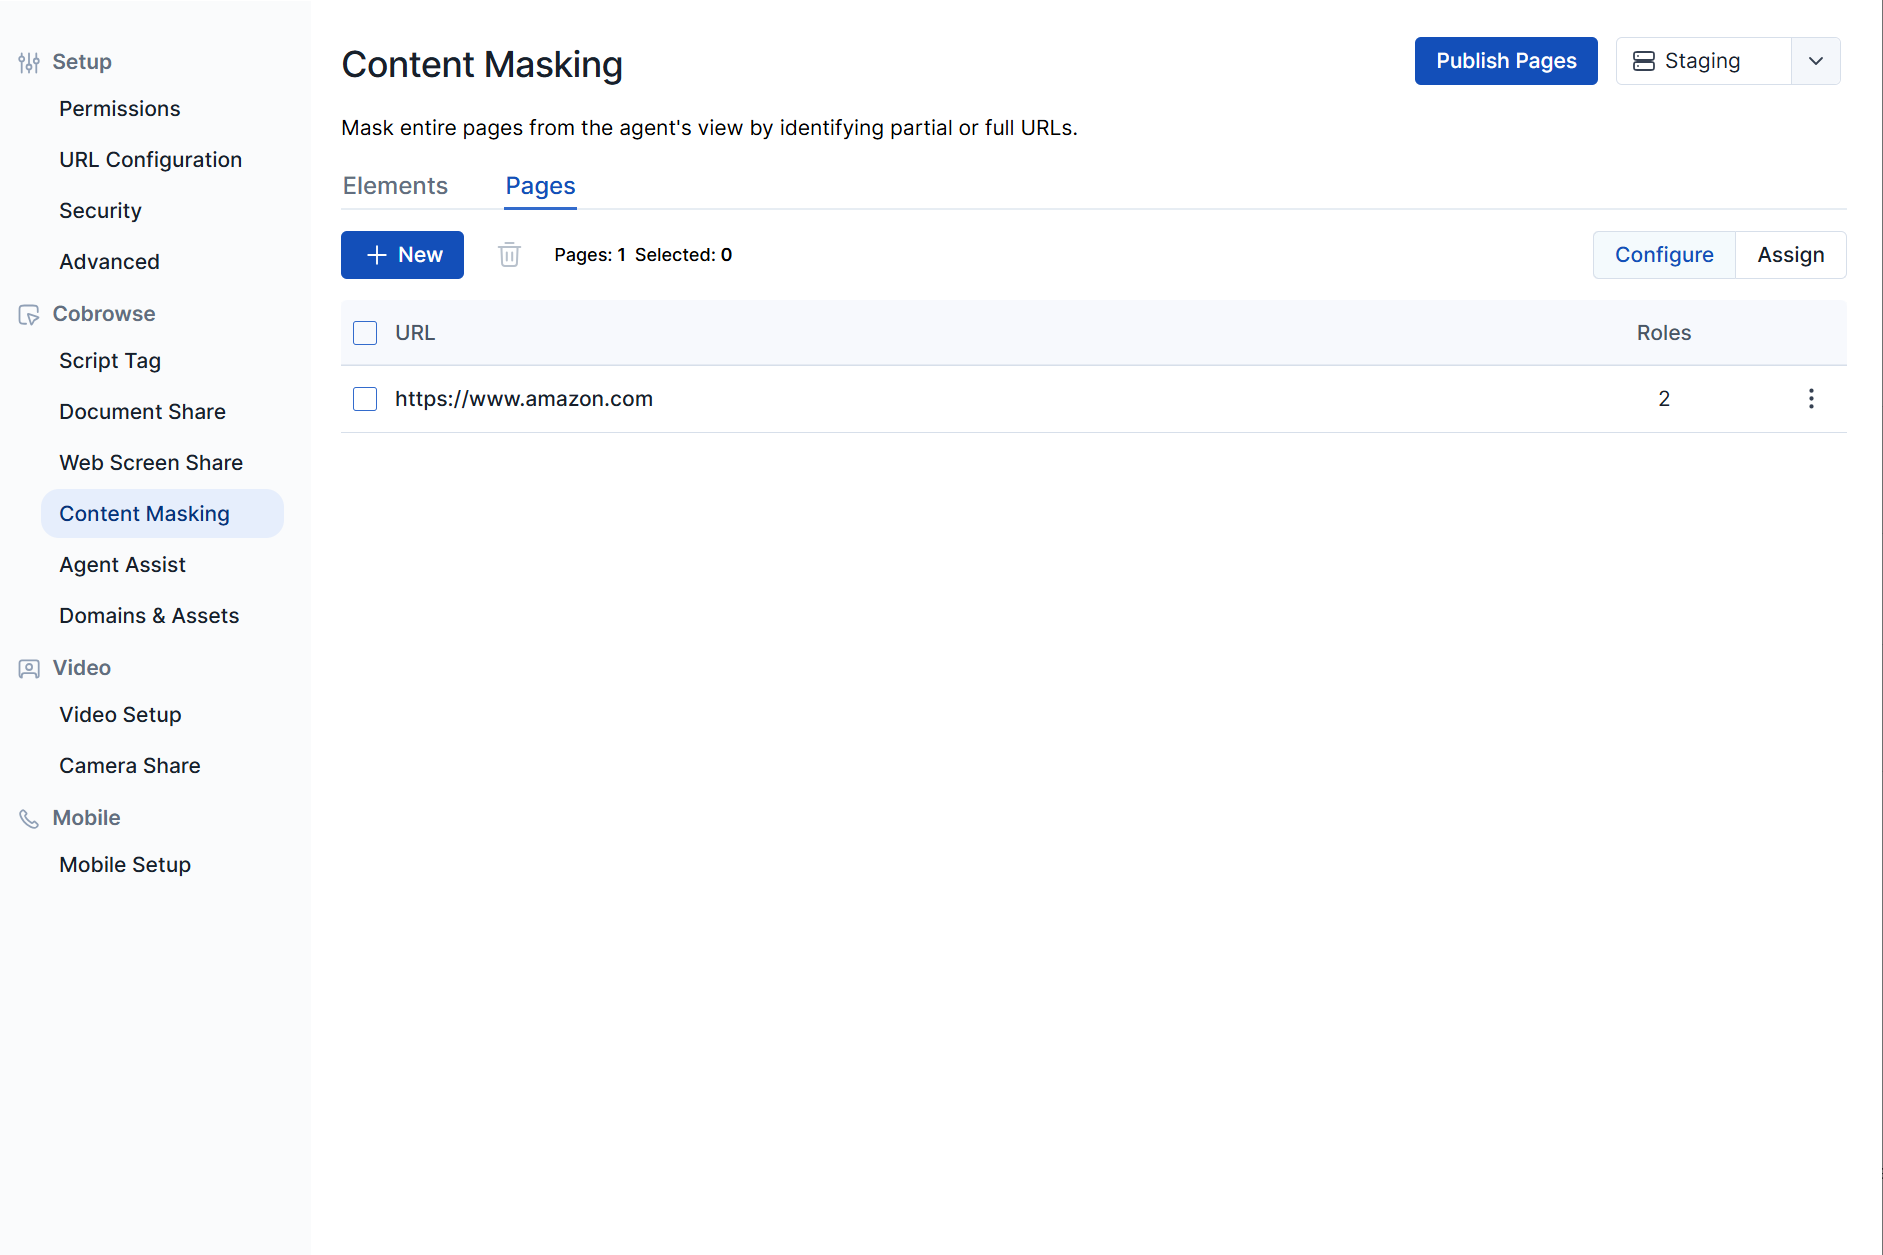Select the Assign view option
This screenshot has height=1255, width=1883.
click(1790, 255)
